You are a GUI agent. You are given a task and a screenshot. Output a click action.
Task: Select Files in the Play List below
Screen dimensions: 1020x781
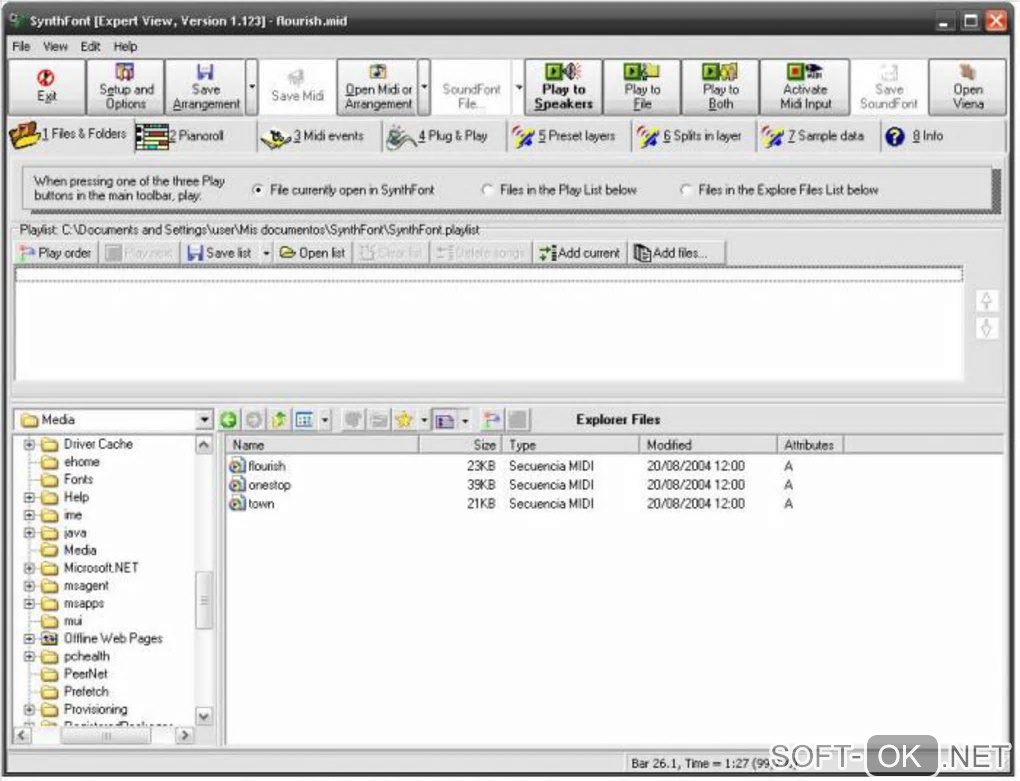pyautogui.click(x=487, y=190)
